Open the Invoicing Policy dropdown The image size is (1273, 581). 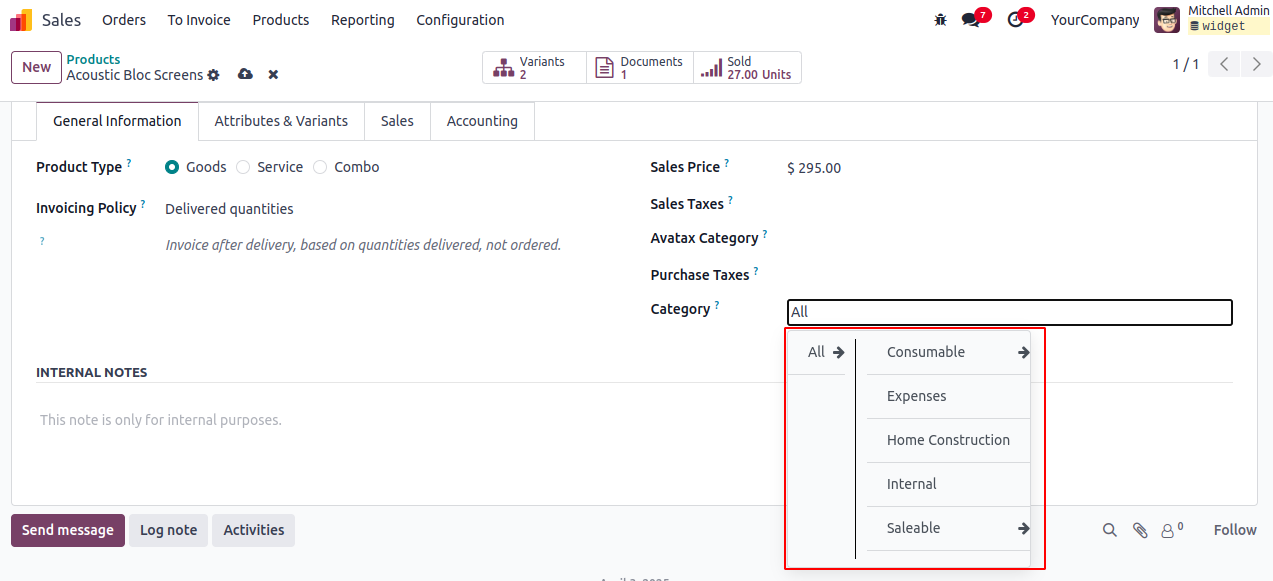229,209
